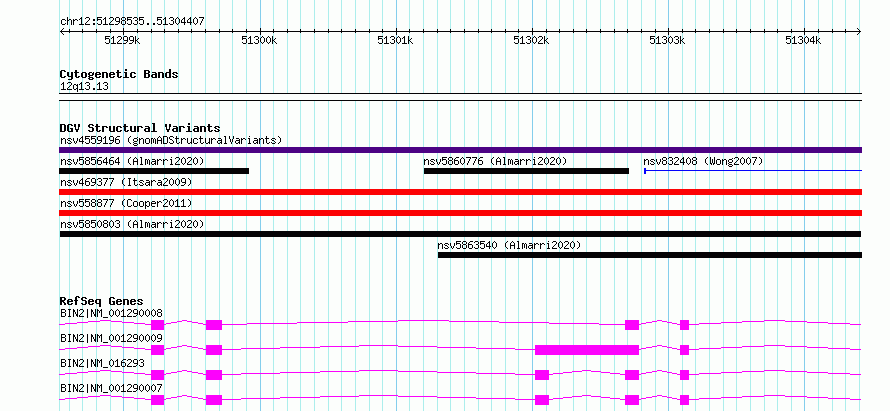Click the nsv4559196 gnomAD structural variant bar
Screen dimensions: 890x411
460,150
